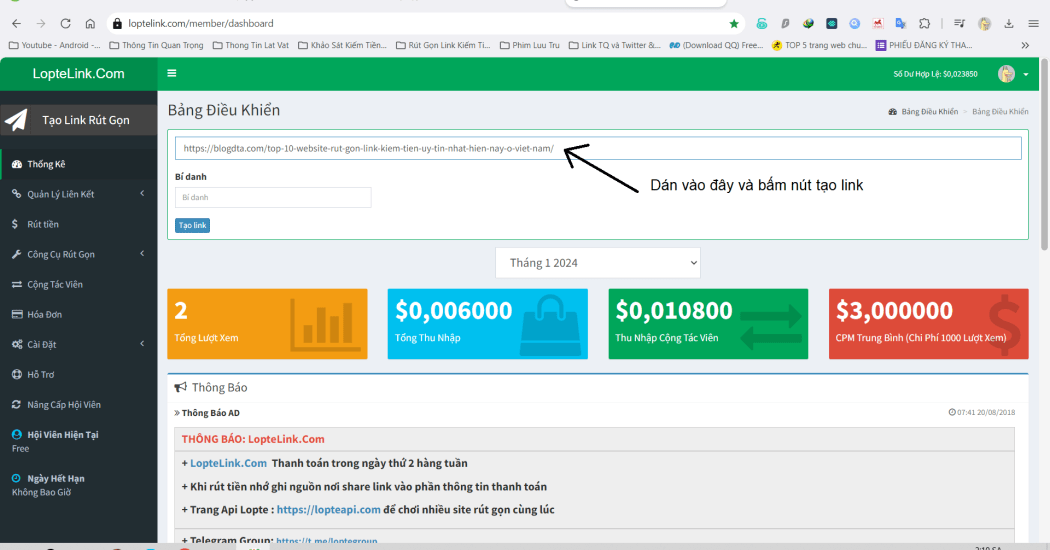Click the Hội Viên Hiện Tại user icon
Screen dimensions: 1050x550
pos(17,435)
